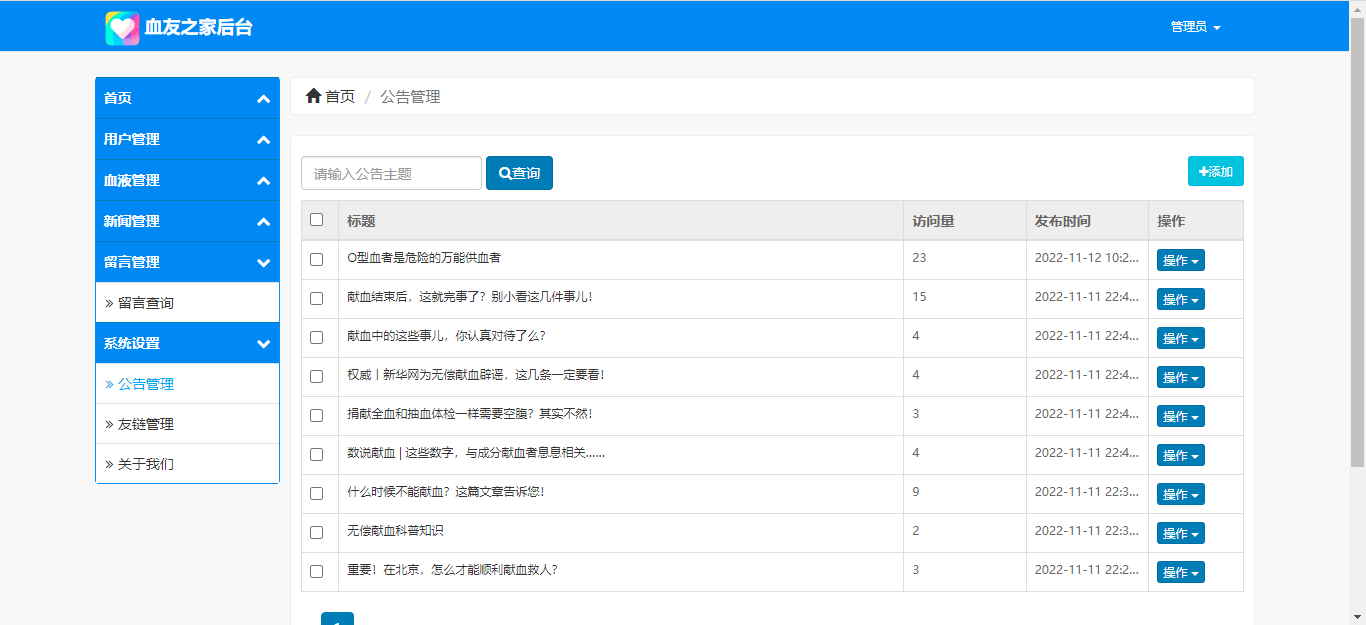
Task: Open 操作 dropdown for 献血中的这些事儿 row
Action: click(x=1181, y=338)
